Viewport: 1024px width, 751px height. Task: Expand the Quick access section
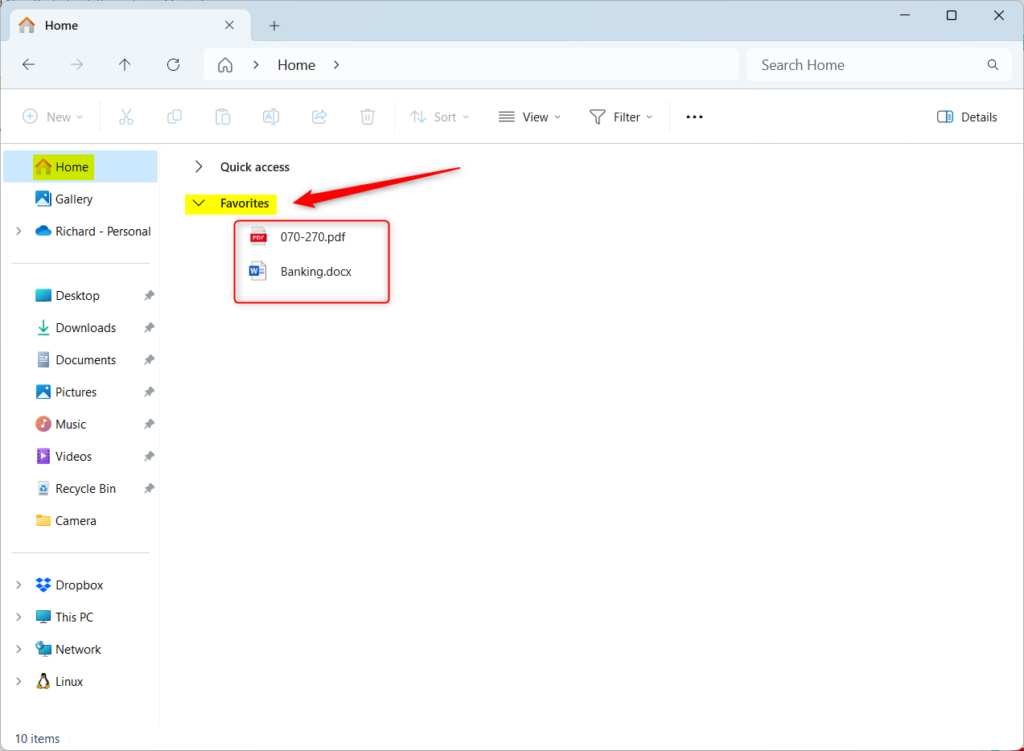(x=199, y=167)
